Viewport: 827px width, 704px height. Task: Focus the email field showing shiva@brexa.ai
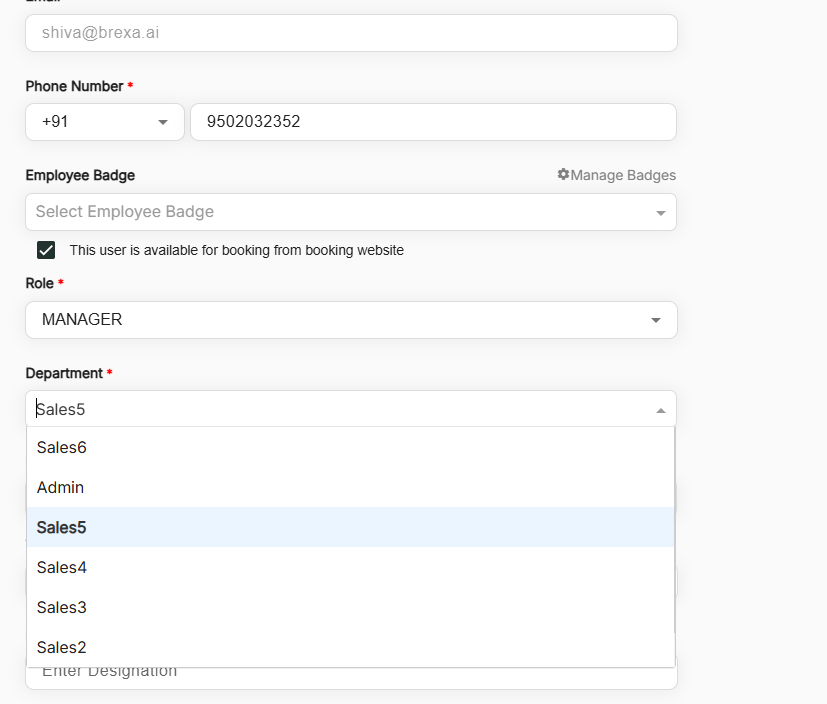tap(350, 33)
